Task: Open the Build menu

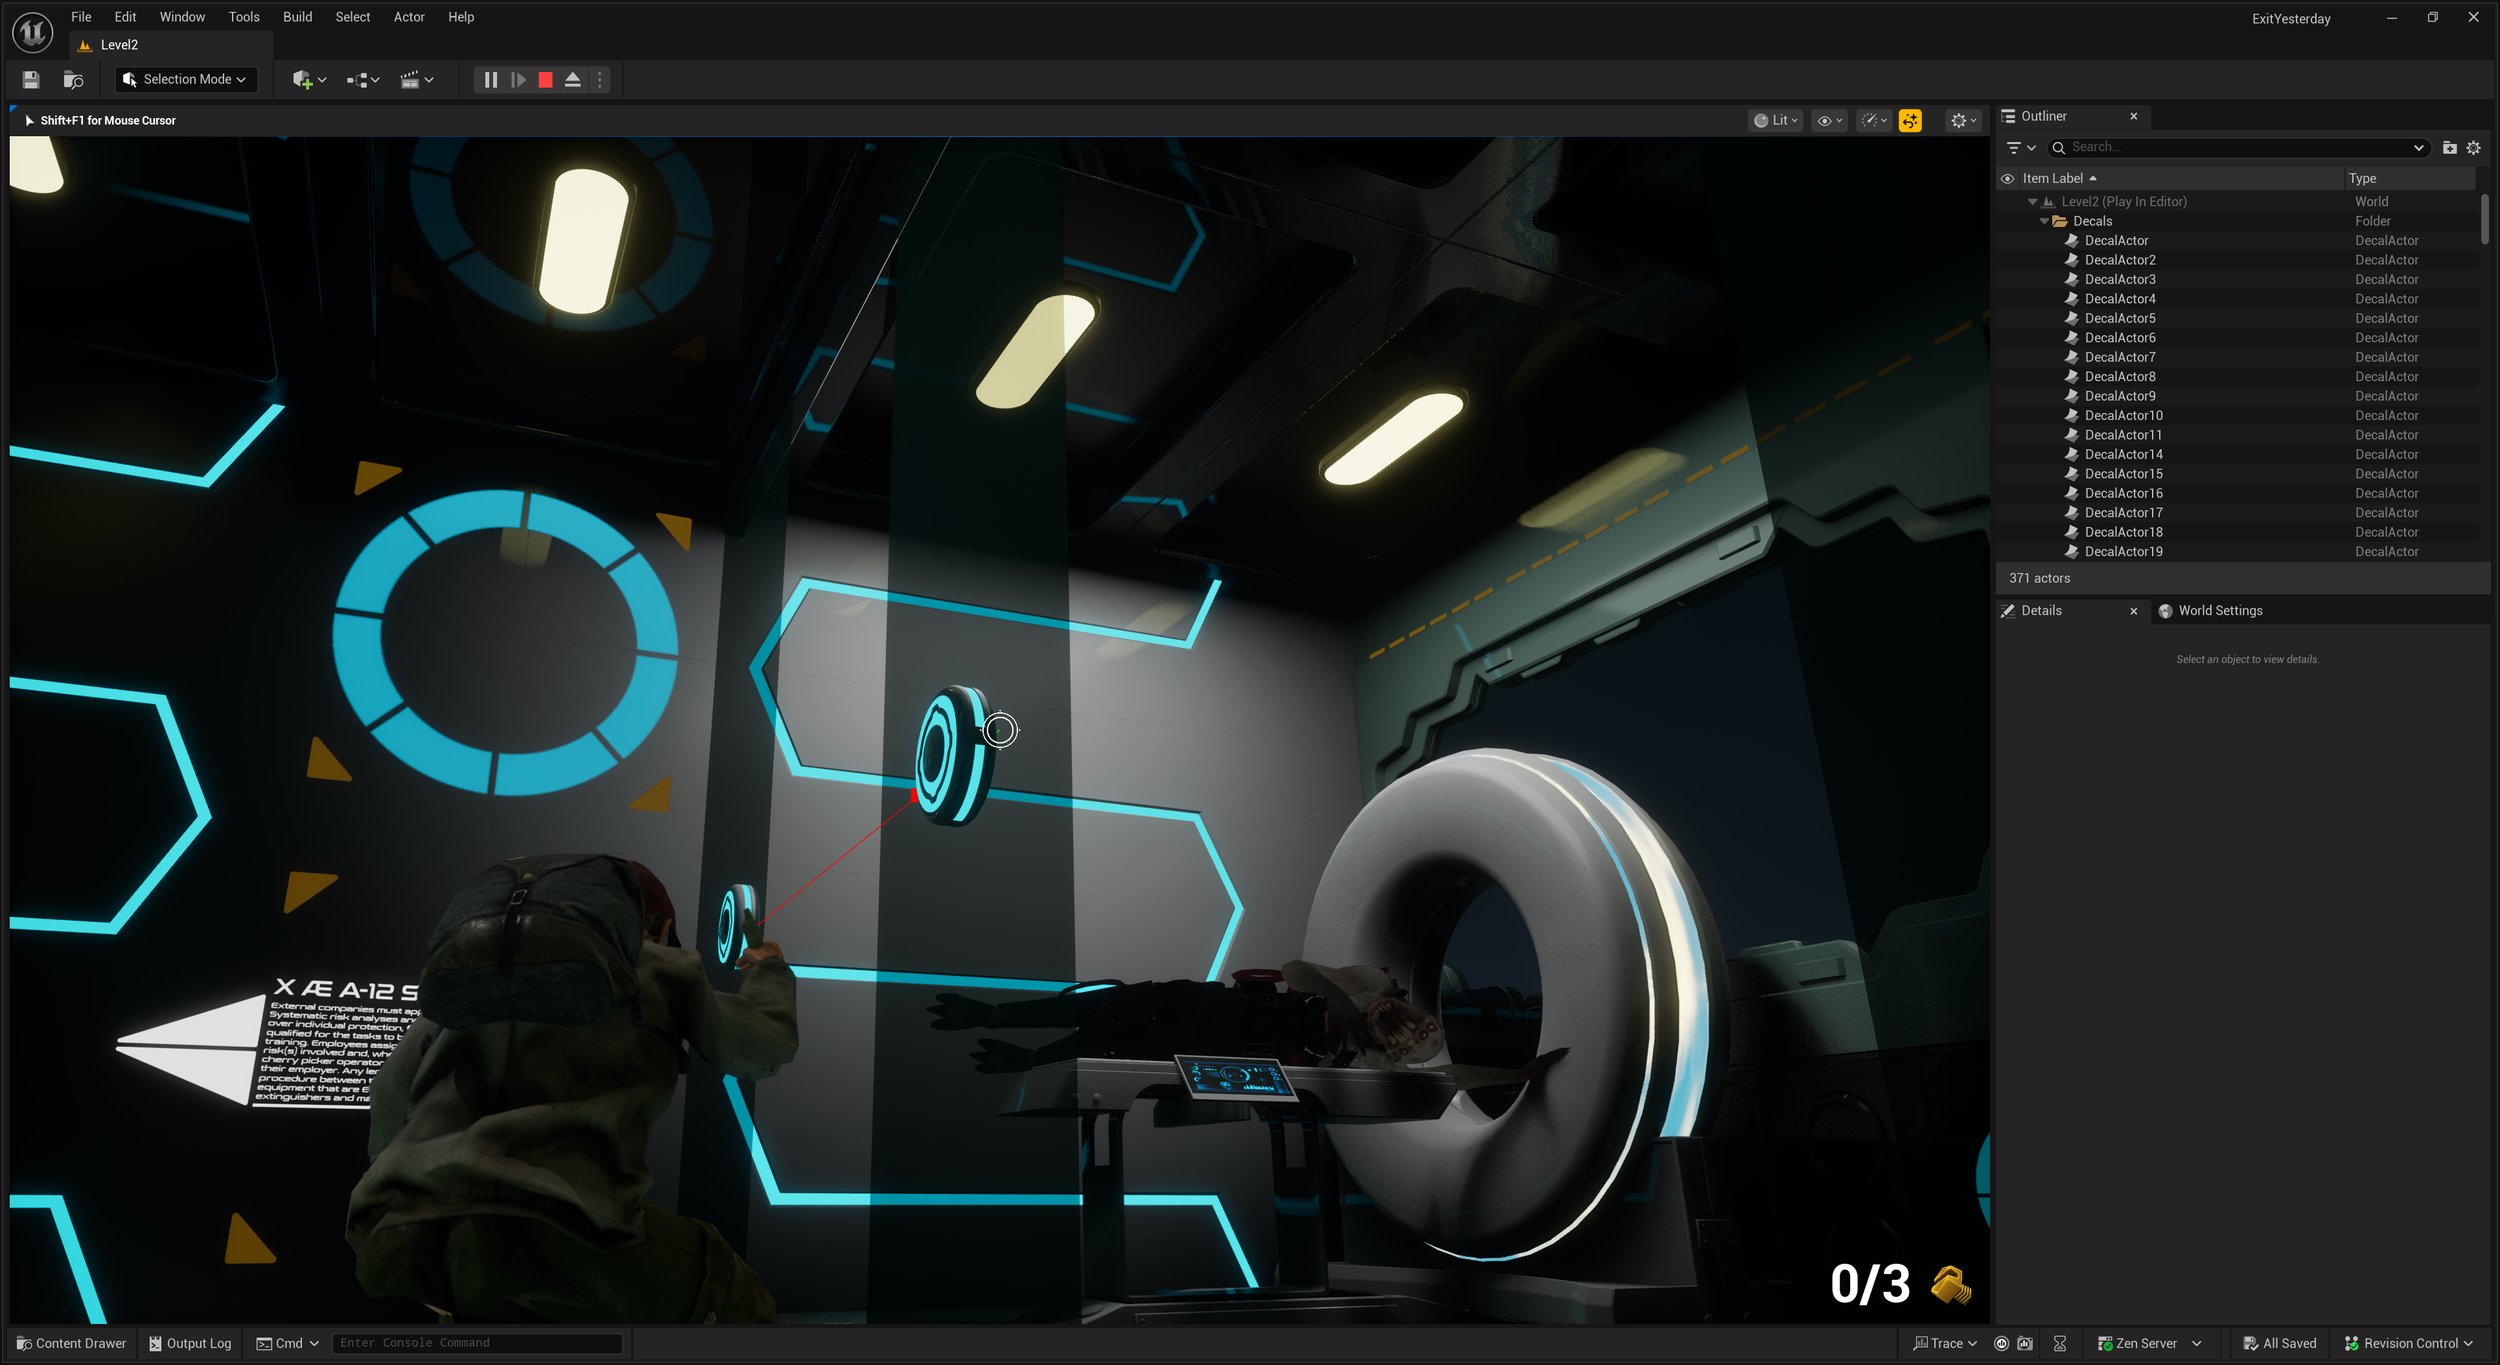Action: pyautogui.click(x=297, y=17)
